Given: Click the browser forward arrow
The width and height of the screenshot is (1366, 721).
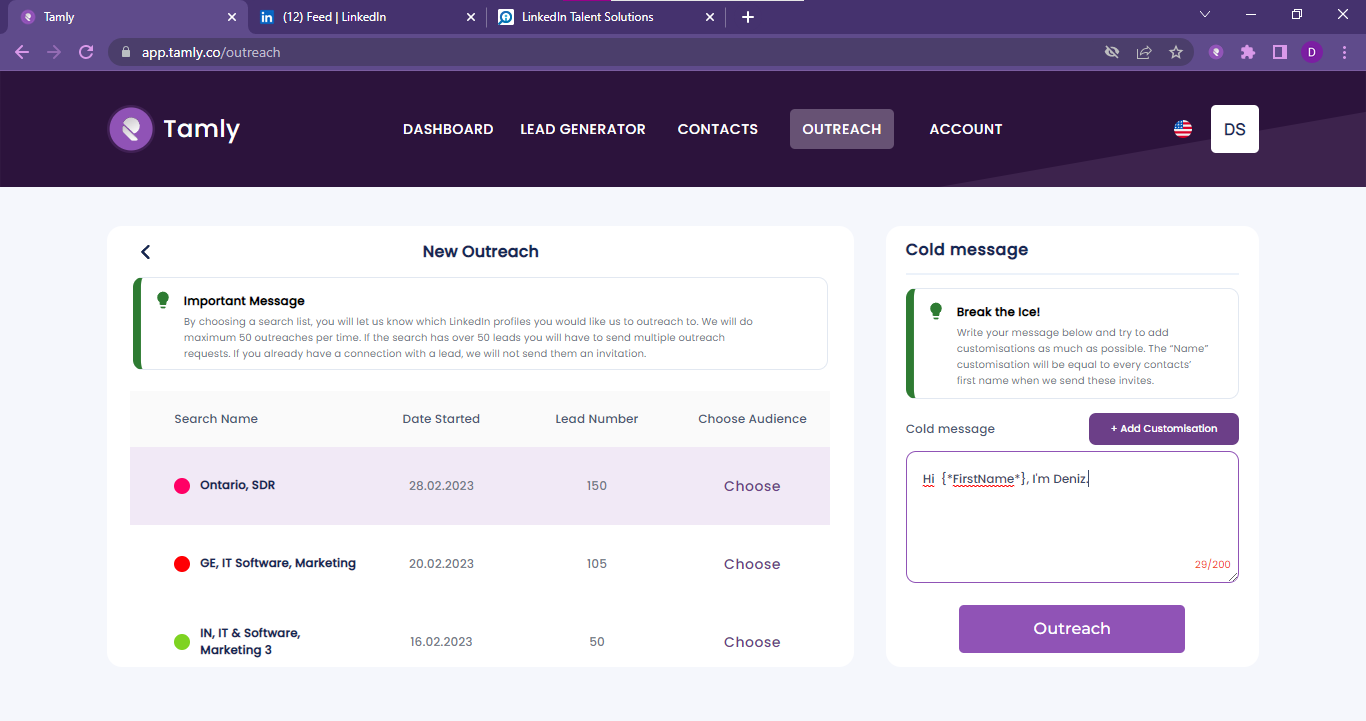Looking at the screenshot, I should pos(54,52).
